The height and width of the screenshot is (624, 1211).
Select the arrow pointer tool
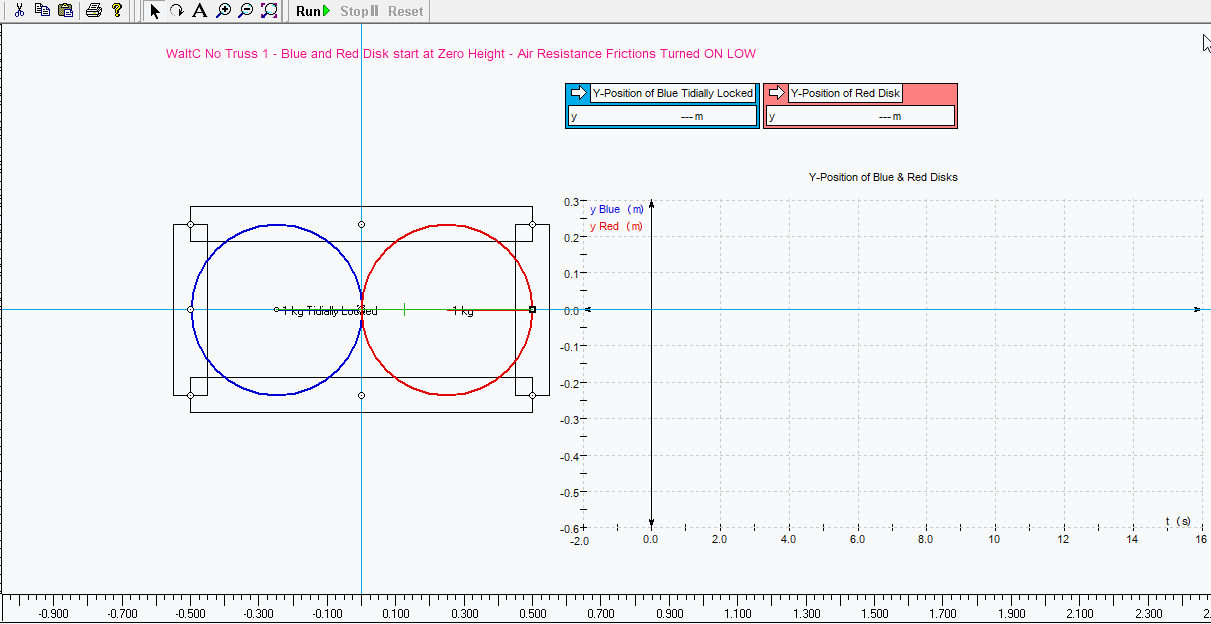point(155,11)
